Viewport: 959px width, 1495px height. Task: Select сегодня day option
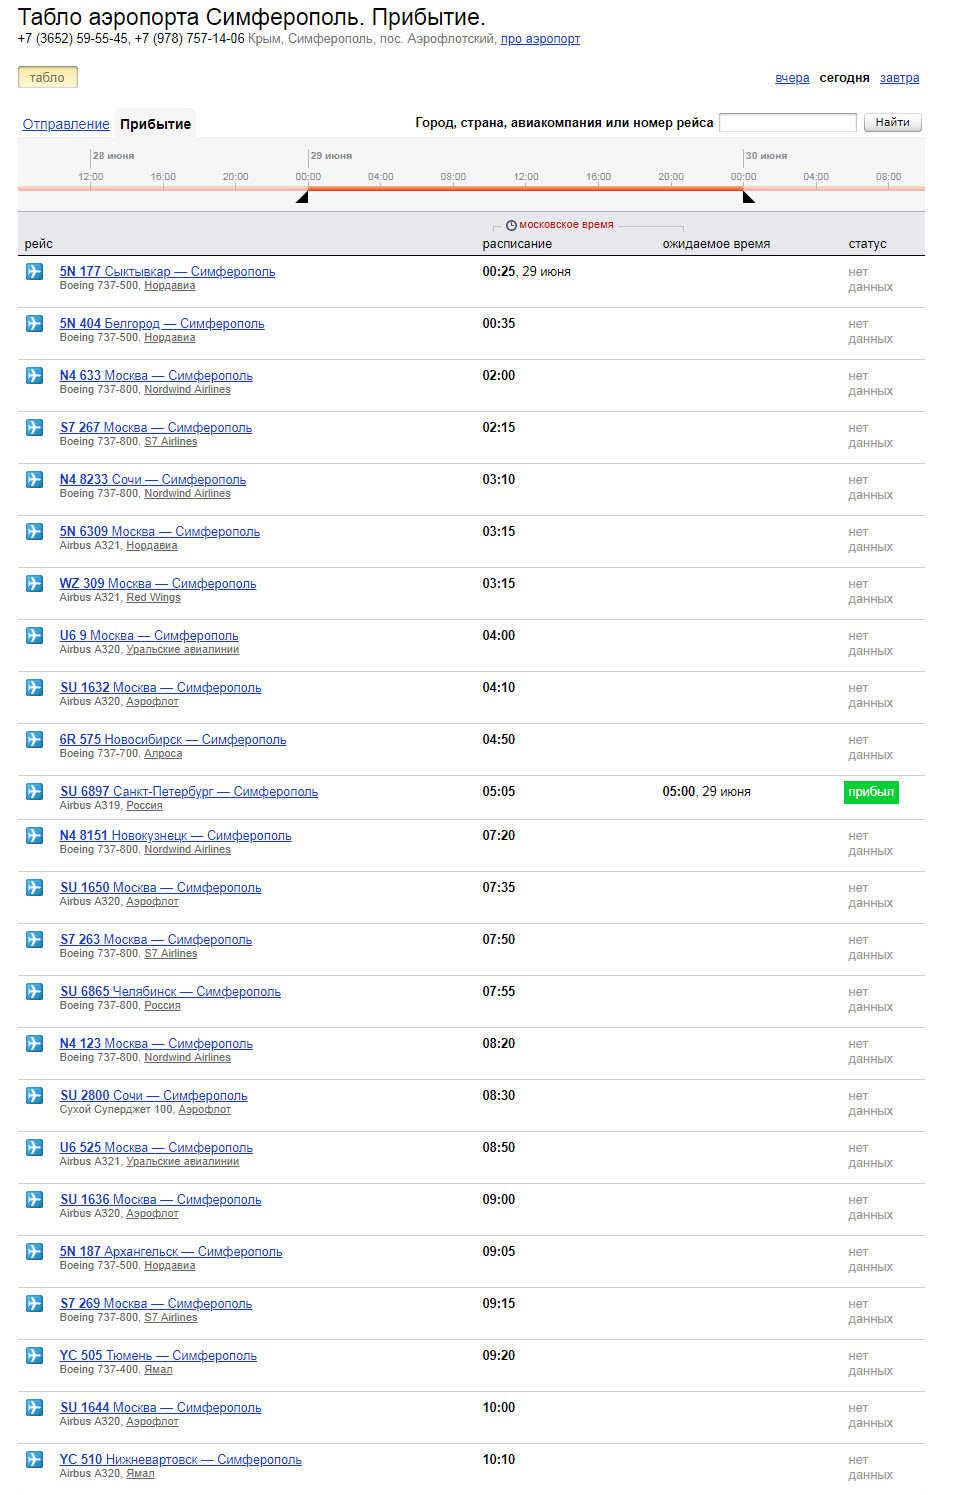coord(844,78)
